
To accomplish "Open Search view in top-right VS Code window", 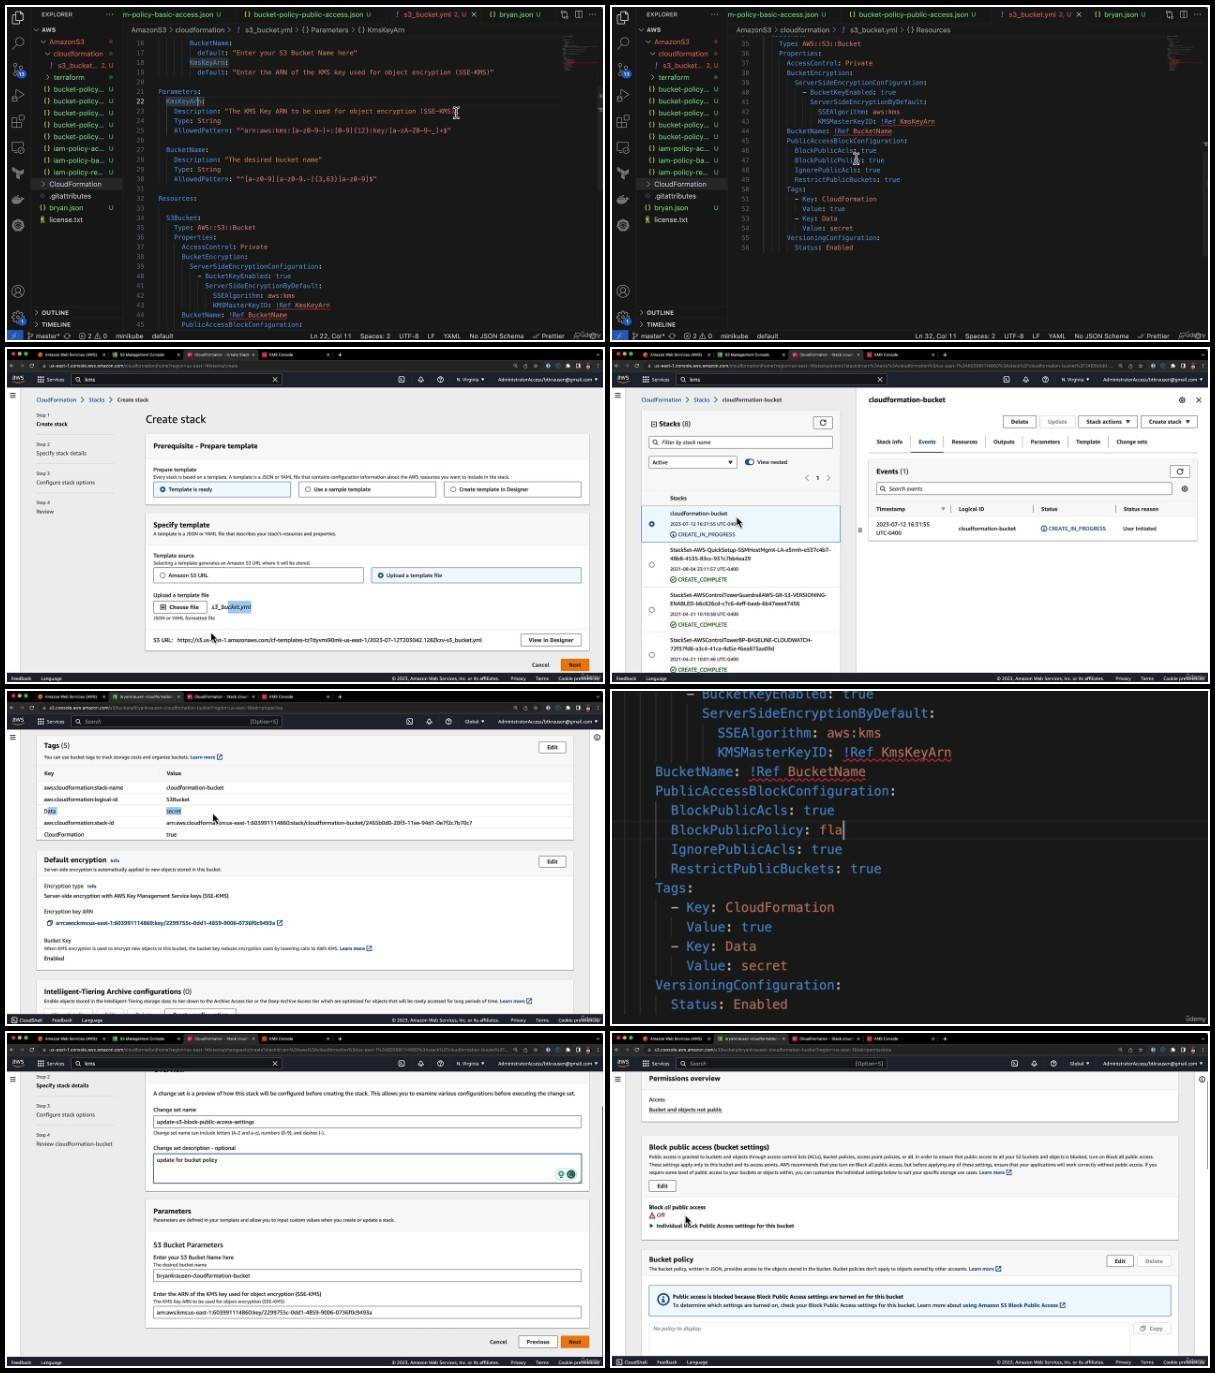I will 623,43.
